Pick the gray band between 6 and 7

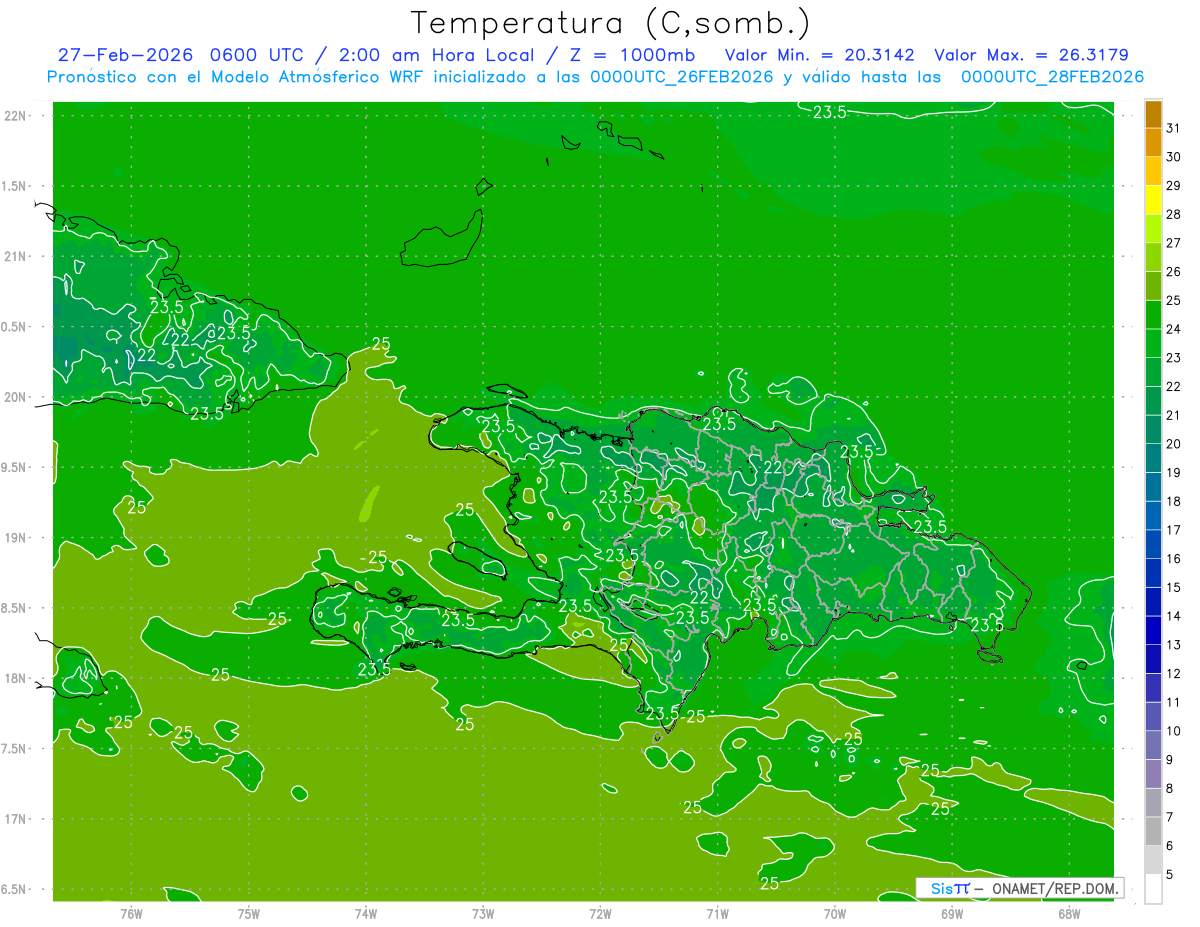[1153, 831]
